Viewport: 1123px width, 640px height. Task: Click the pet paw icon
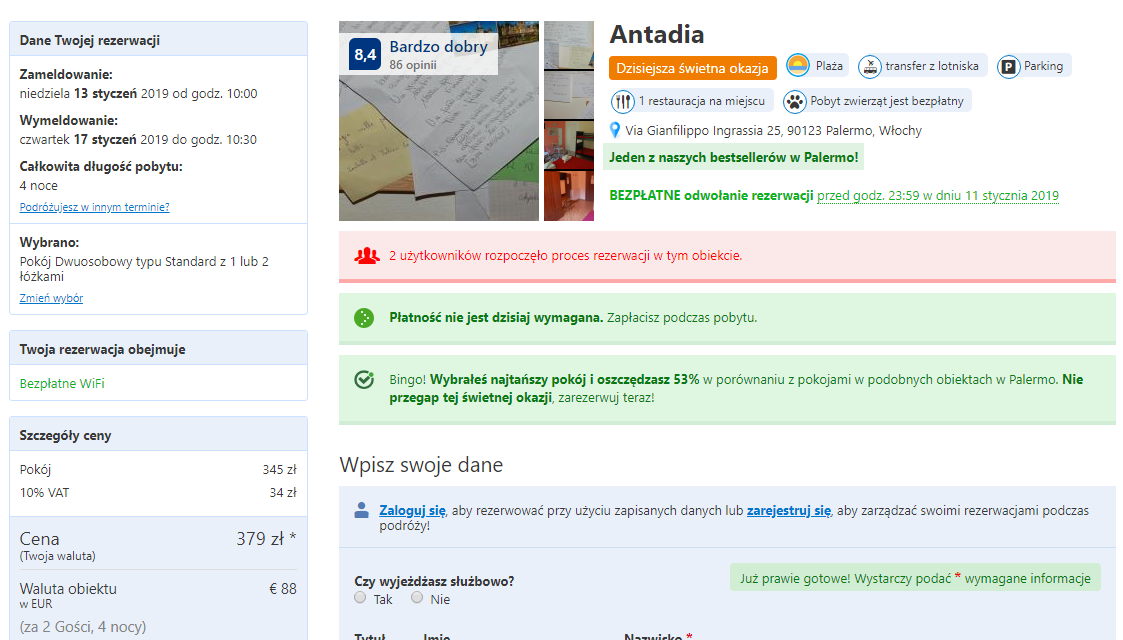(x=794, y=102)
